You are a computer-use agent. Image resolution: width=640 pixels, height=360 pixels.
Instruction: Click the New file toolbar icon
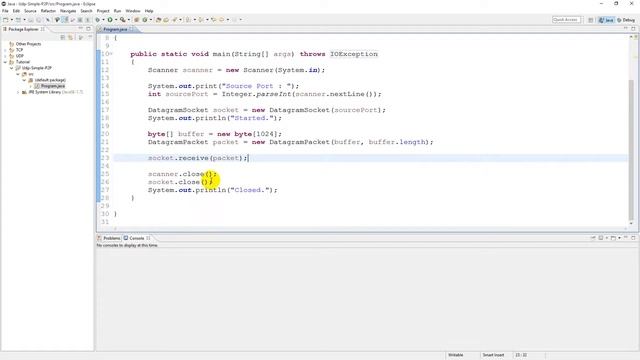6,20
